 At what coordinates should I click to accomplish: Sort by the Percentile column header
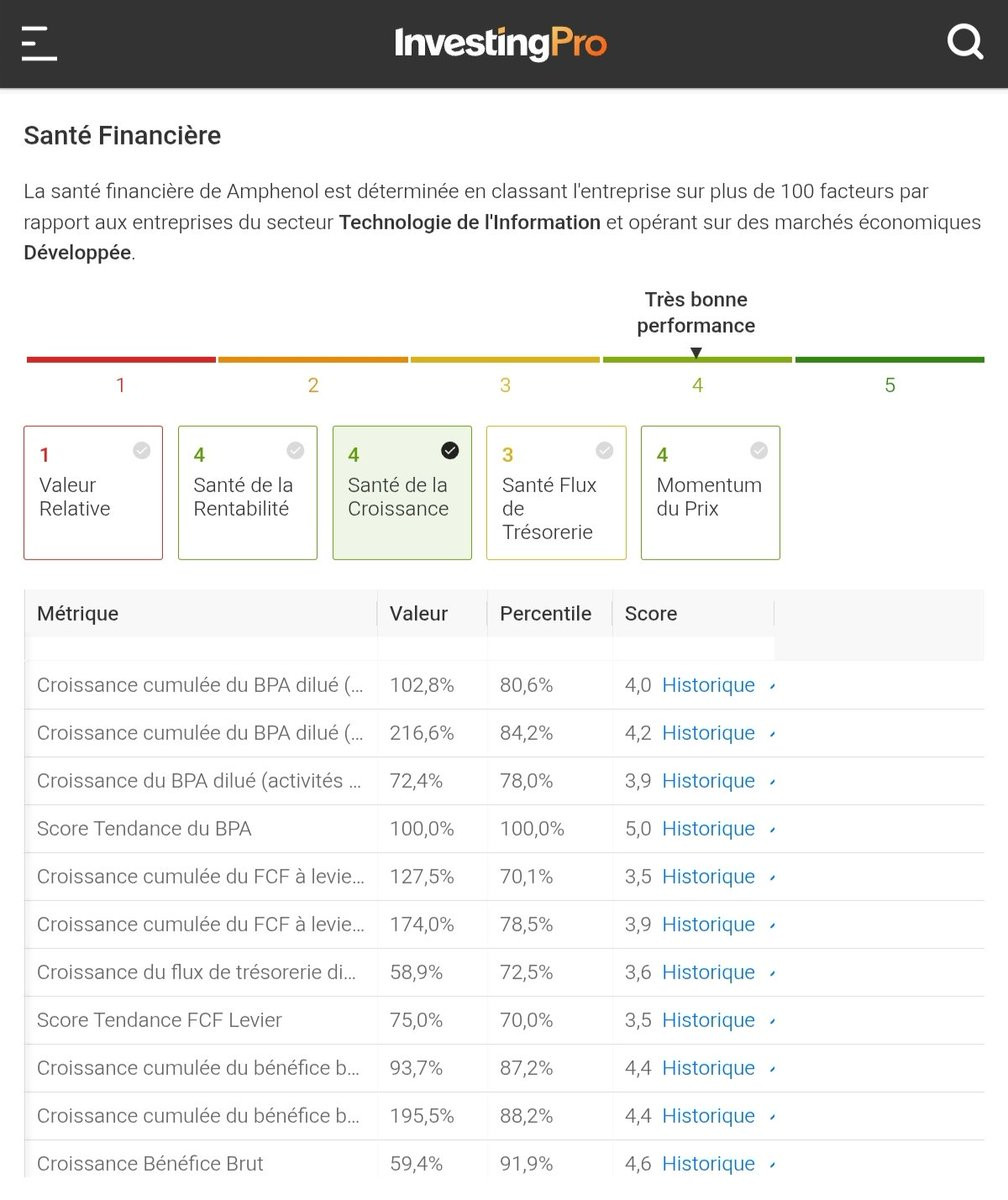(x=545, y=614)
